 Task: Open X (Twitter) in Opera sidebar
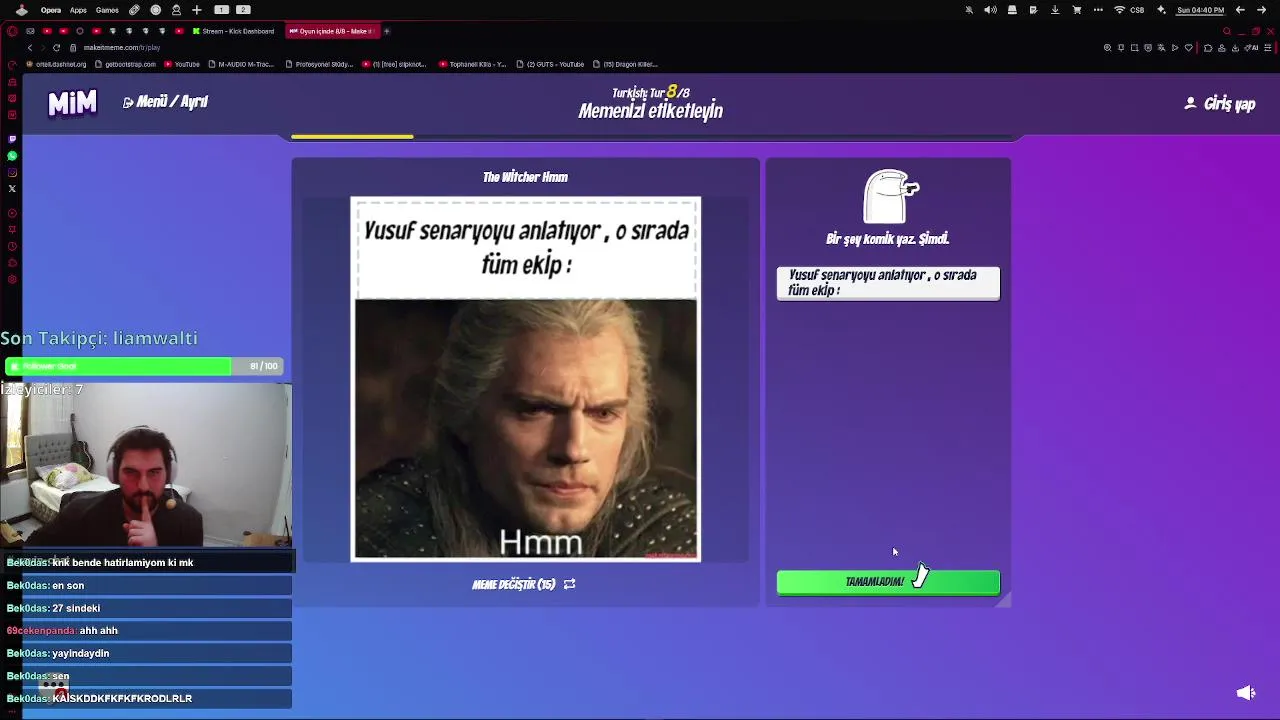[x=12, y=188]
